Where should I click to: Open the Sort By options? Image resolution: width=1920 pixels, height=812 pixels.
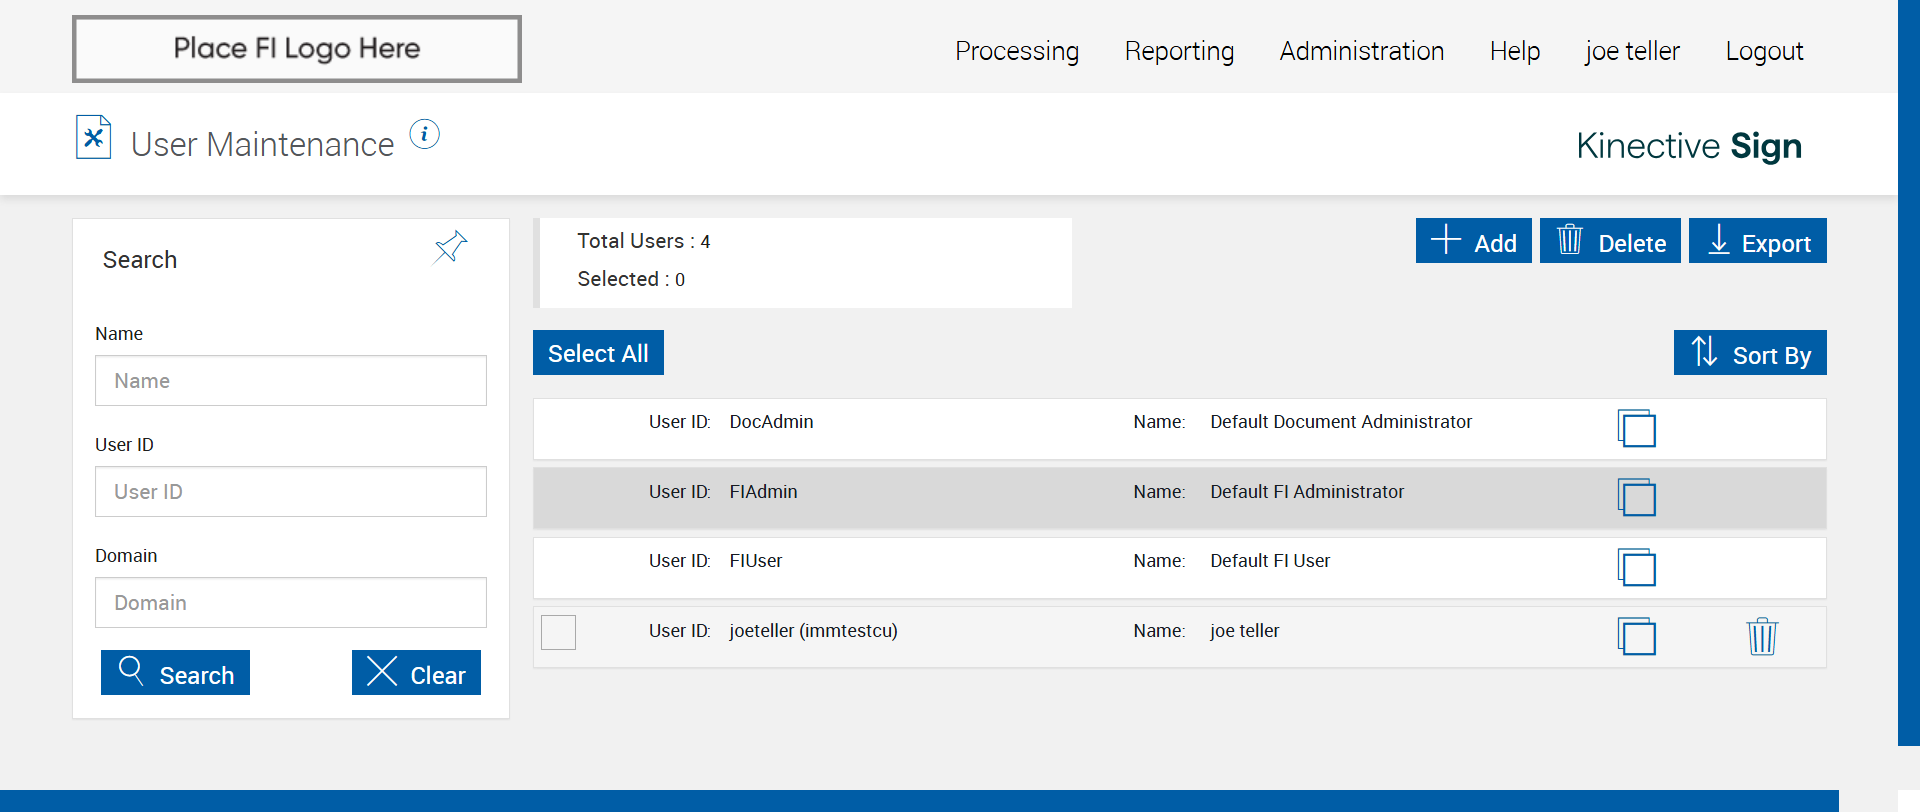tap(1749, 353)
